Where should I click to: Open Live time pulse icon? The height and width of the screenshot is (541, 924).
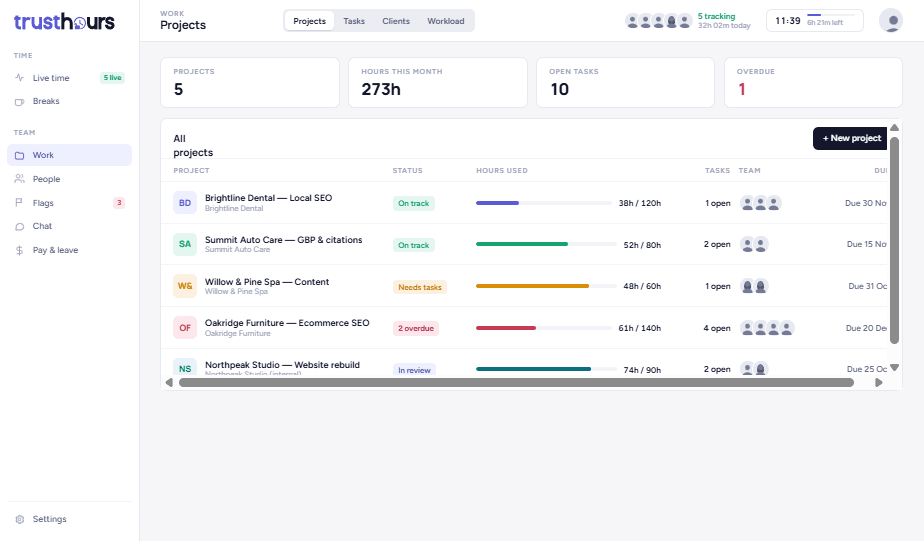[19, 78]
